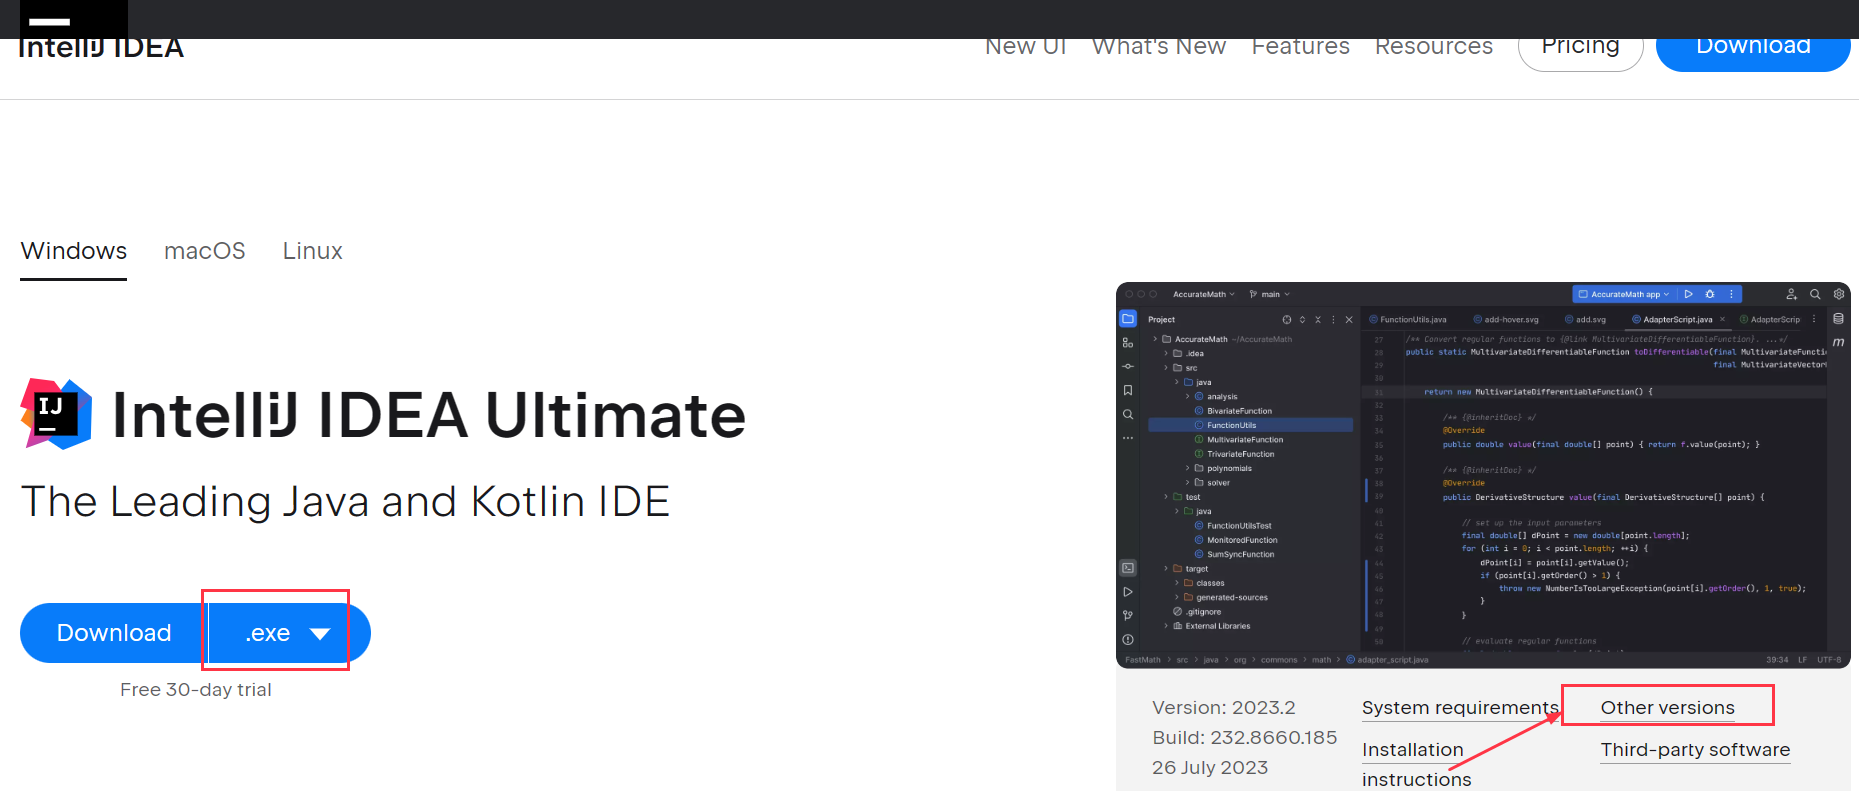Image resolution: width=1859 pixels, height=791 pixels.
Task: Click the 26 July 2023 release date
Action: tap(1209, 768)
